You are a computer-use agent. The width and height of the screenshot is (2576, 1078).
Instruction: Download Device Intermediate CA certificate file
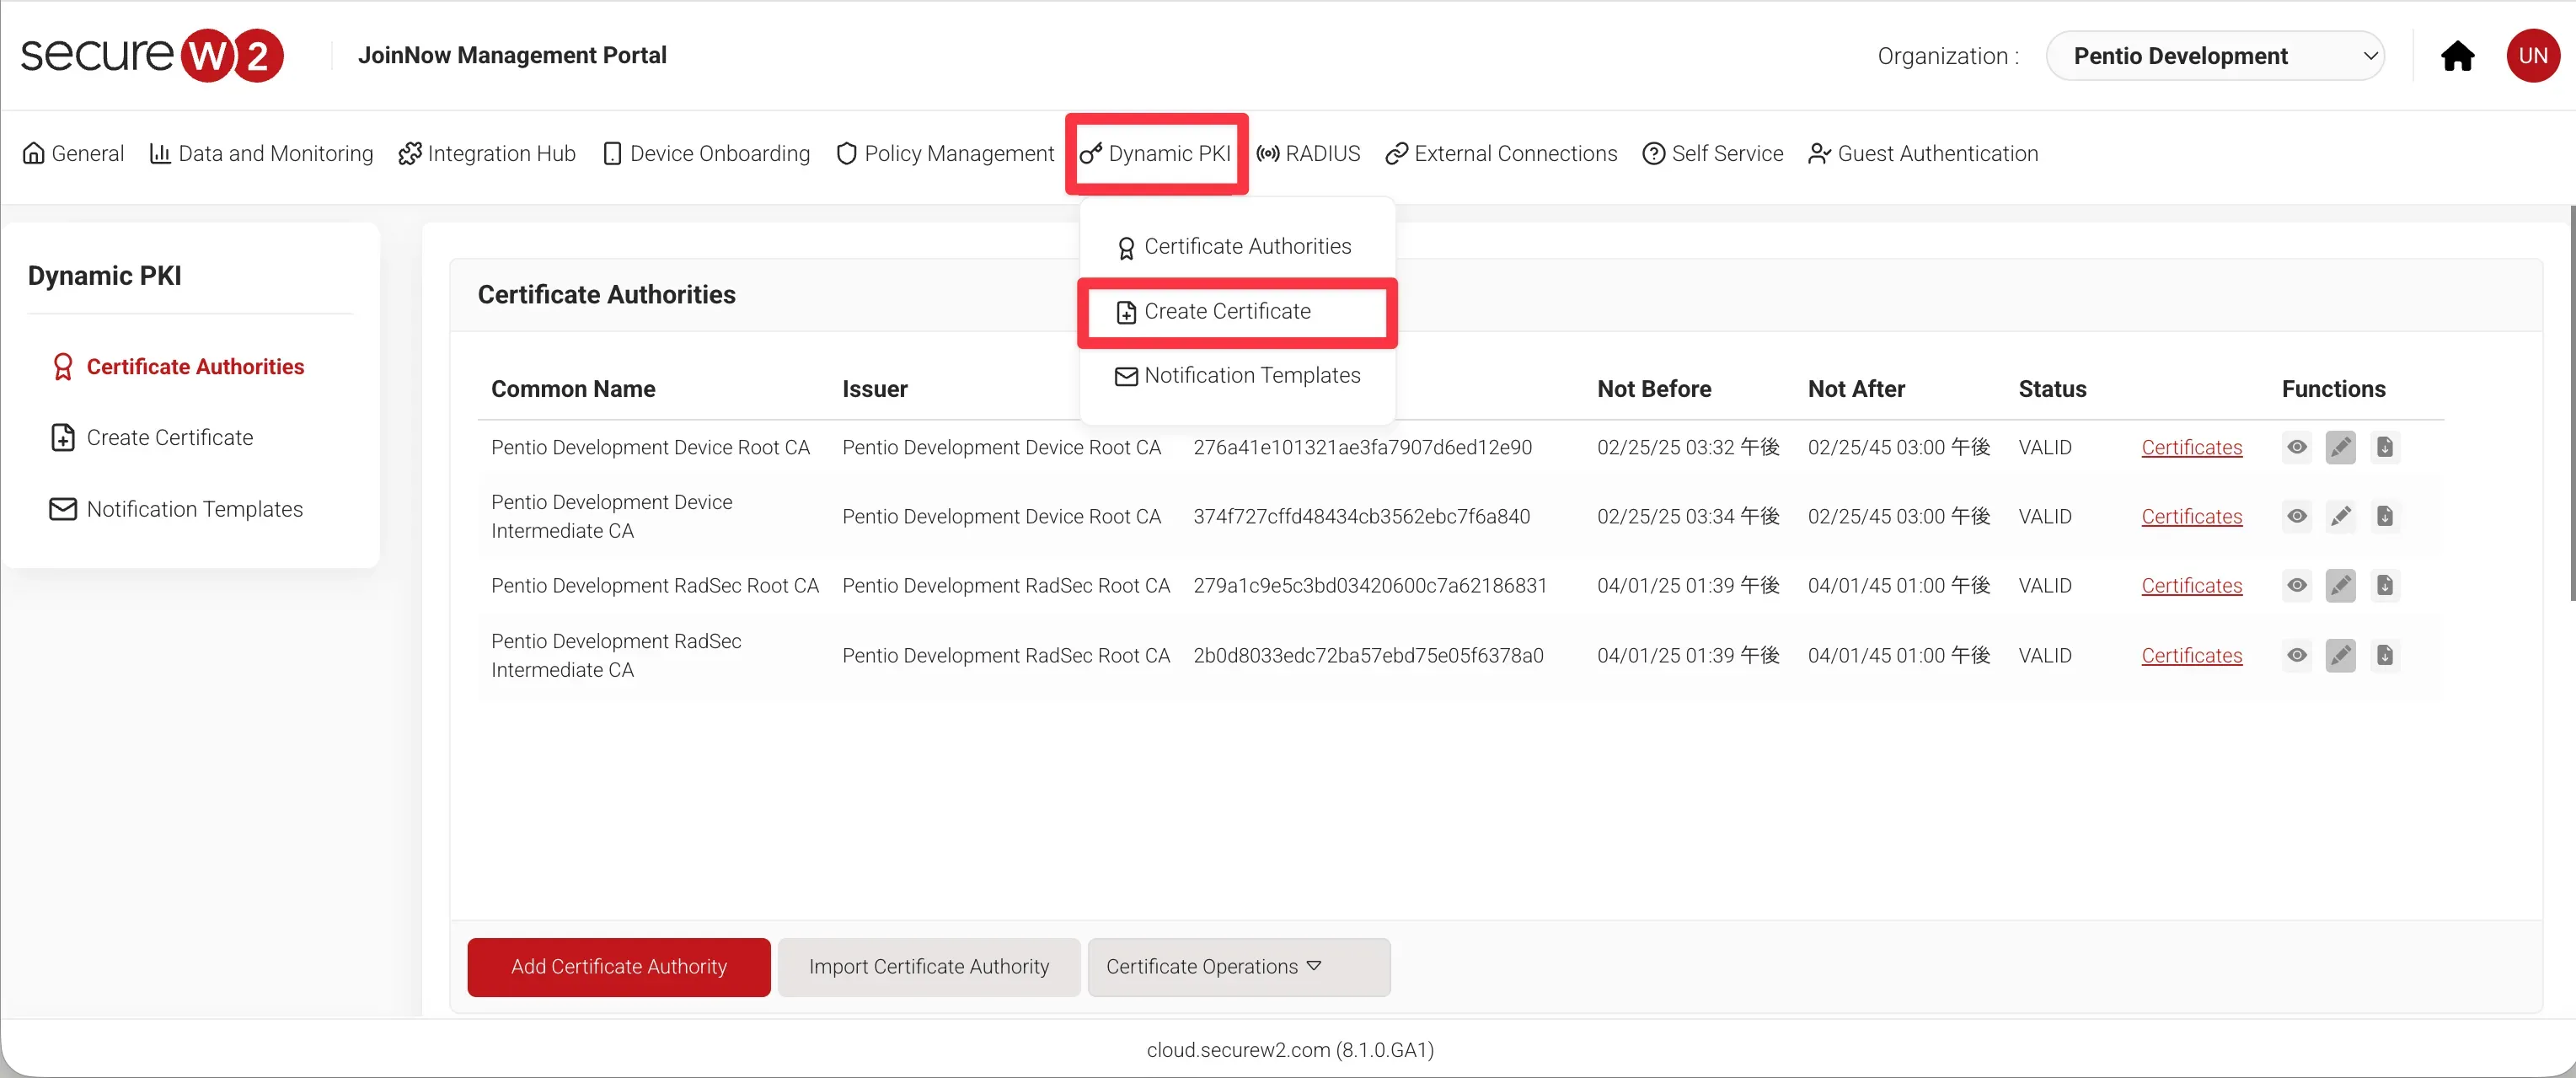[x=2384, y=517]
